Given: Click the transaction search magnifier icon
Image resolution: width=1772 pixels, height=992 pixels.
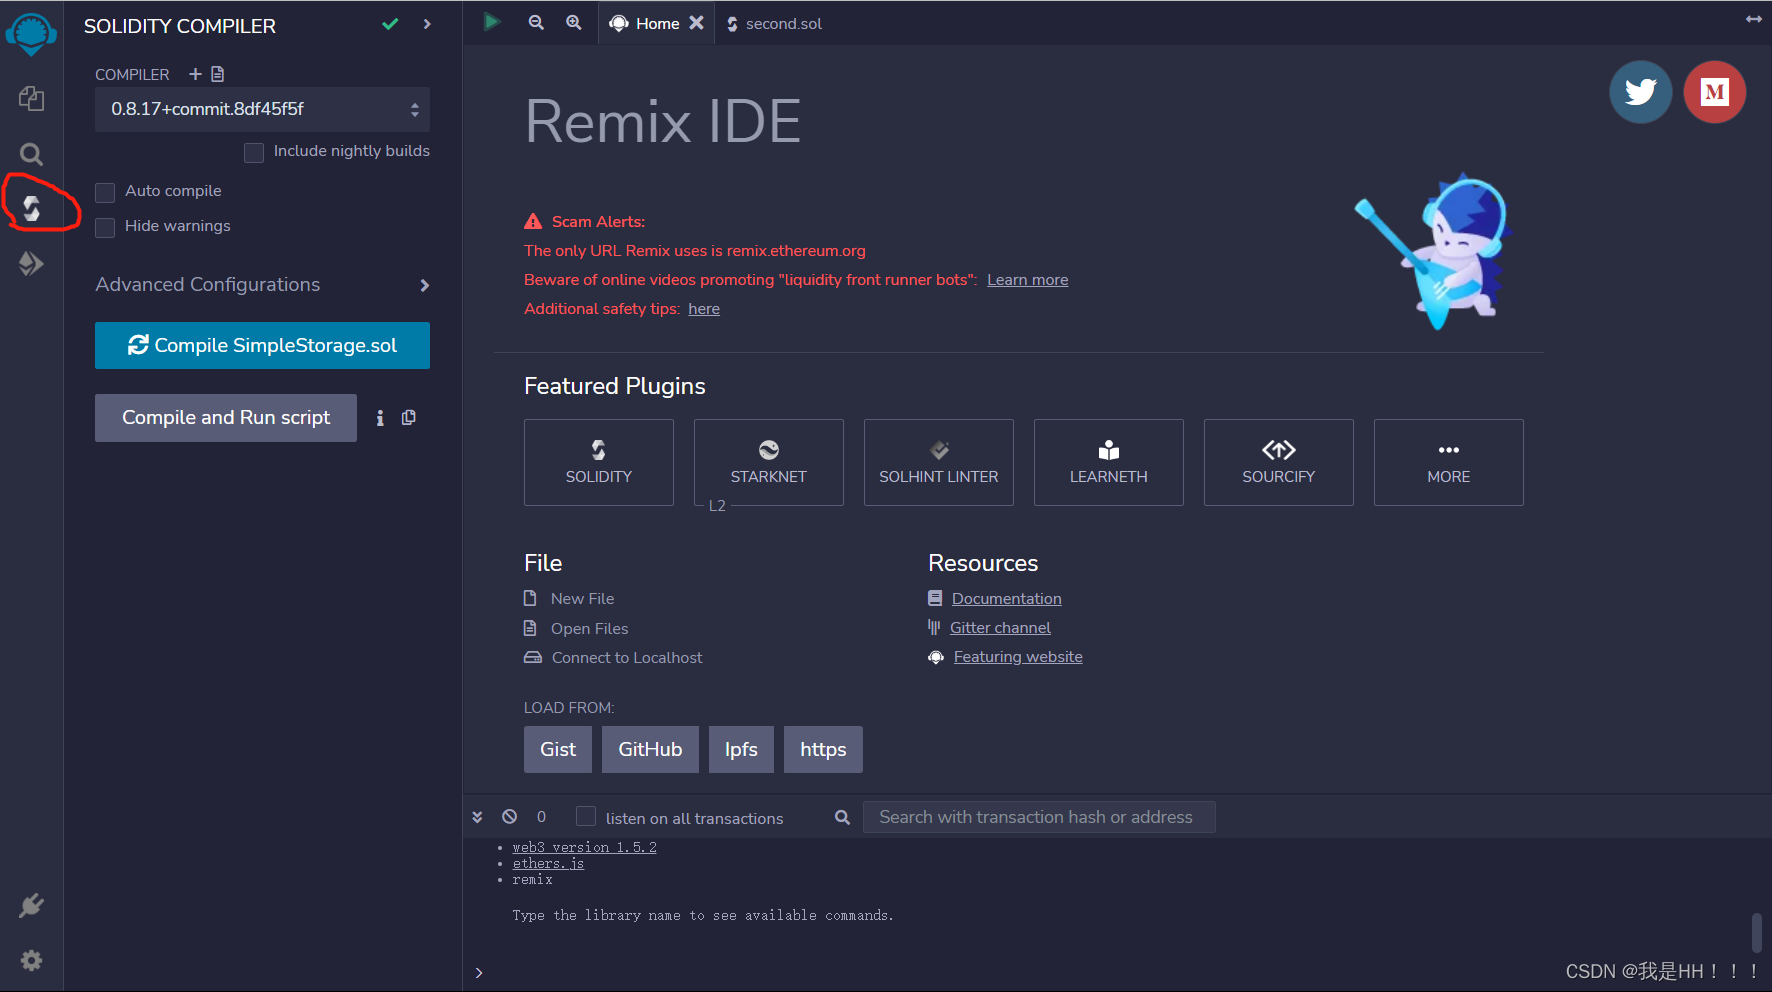Looking at the screenshot, I should [842, 818].
